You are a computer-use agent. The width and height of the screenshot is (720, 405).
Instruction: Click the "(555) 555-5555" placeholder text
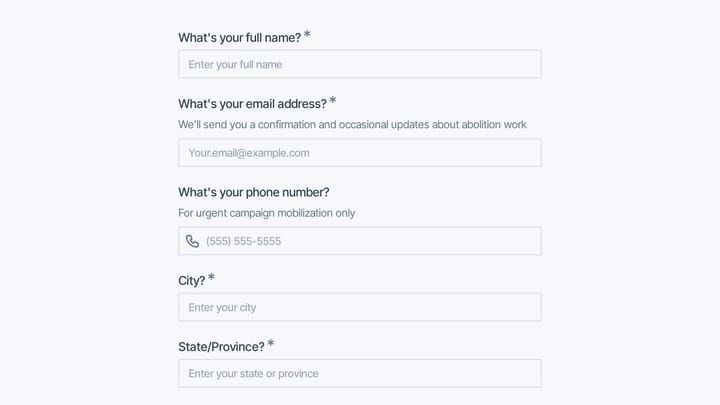coord(243,241)
